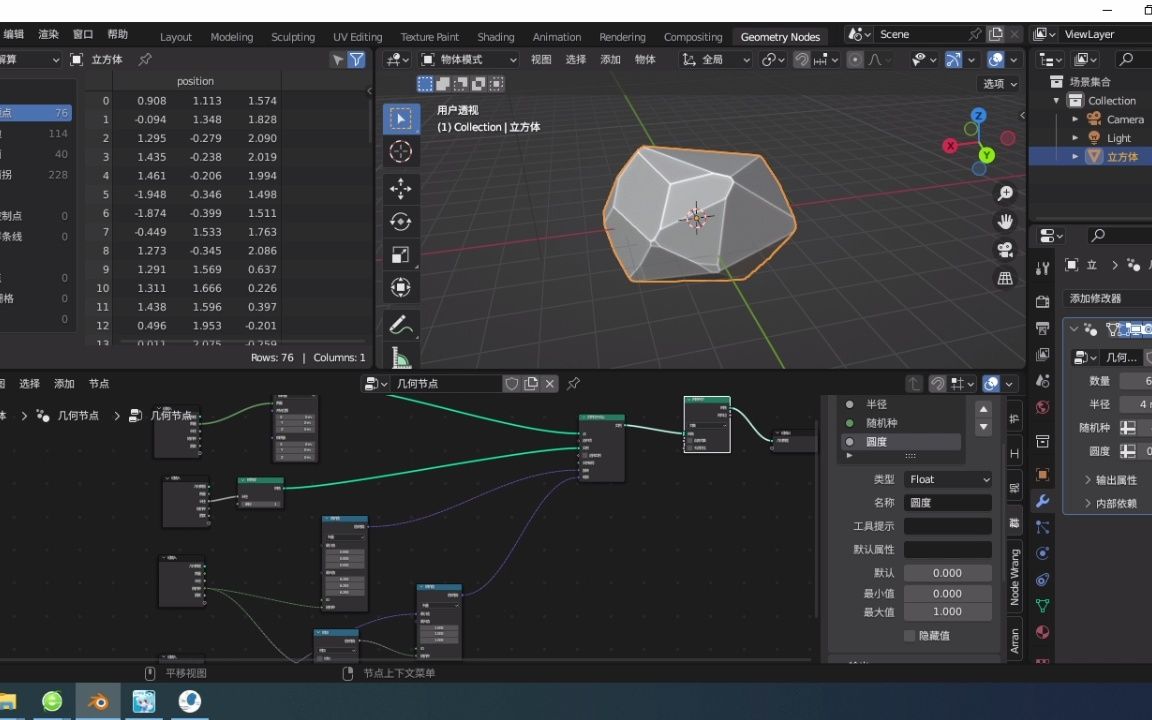Image resolution: width=1152 pixels, height=720 pixels.
Task: Open World Properties with the globe icon
Action: (1042, 407)
